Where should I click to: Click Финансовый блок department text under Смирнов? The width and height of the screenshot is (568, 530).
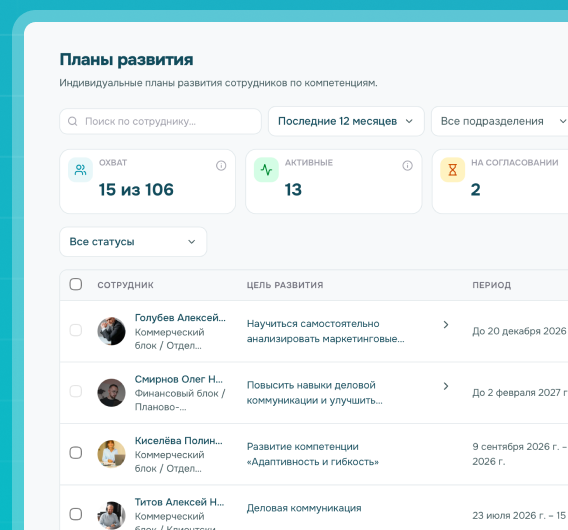pos(180,400)
